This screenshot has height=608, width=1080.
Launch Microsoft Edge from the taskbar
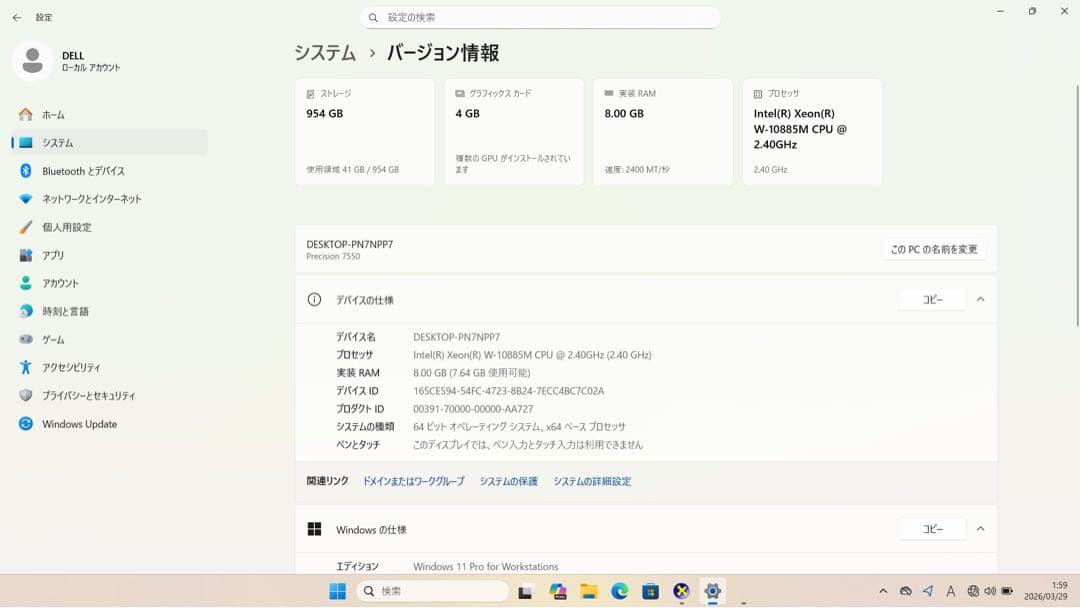pos(620,591)
